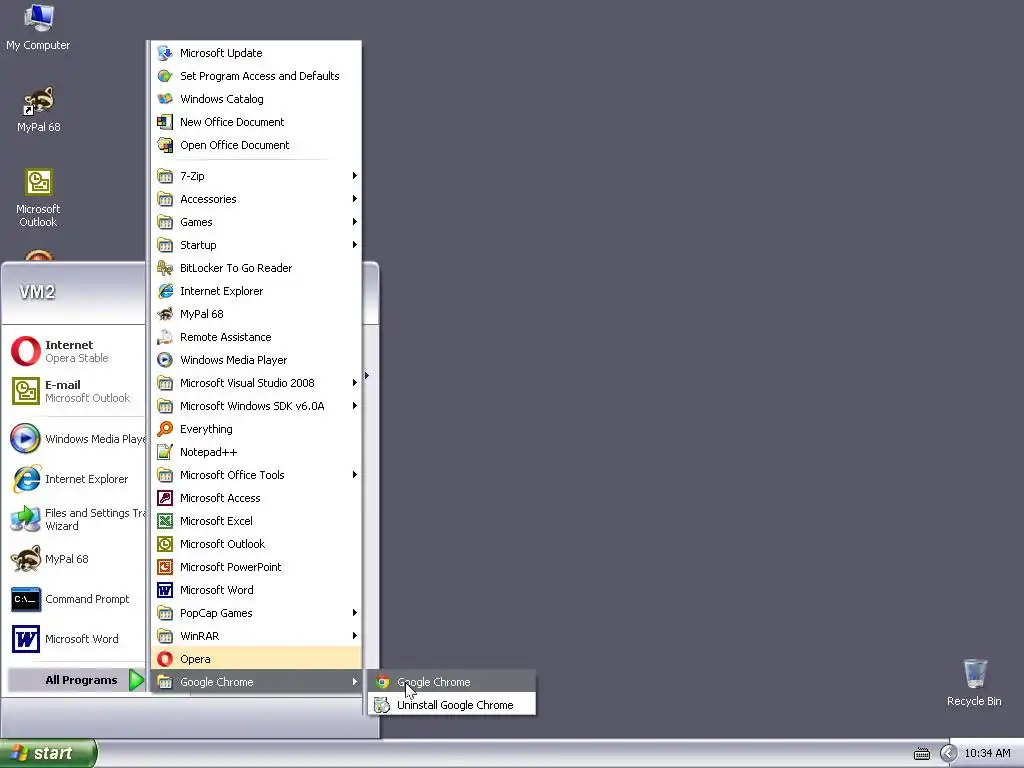
Task: Expand the Accessories folder
Action: pyautogui.click(x=256, y=199)
